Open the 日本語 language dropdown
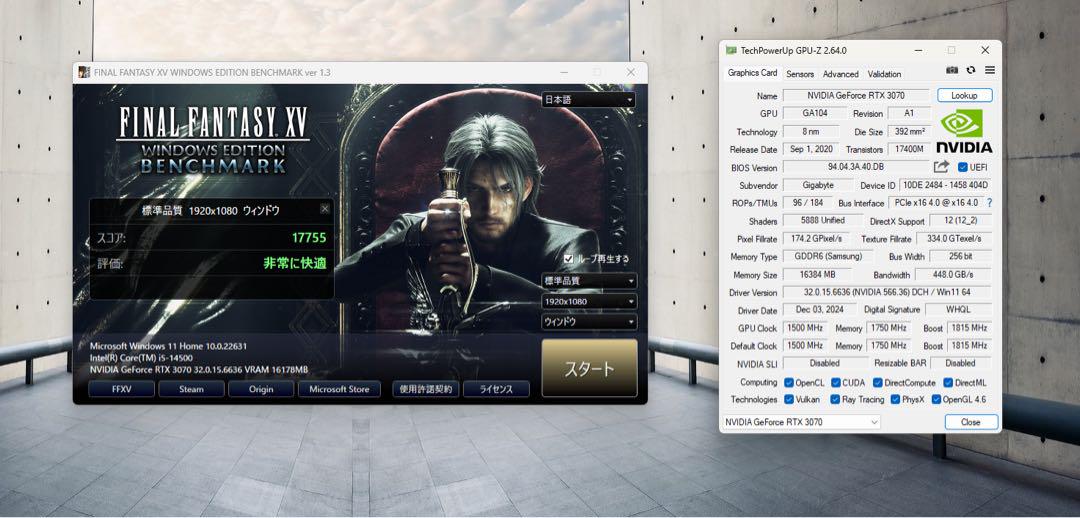Viewport: 1080px width, 518px height. [x=588, y=100]
